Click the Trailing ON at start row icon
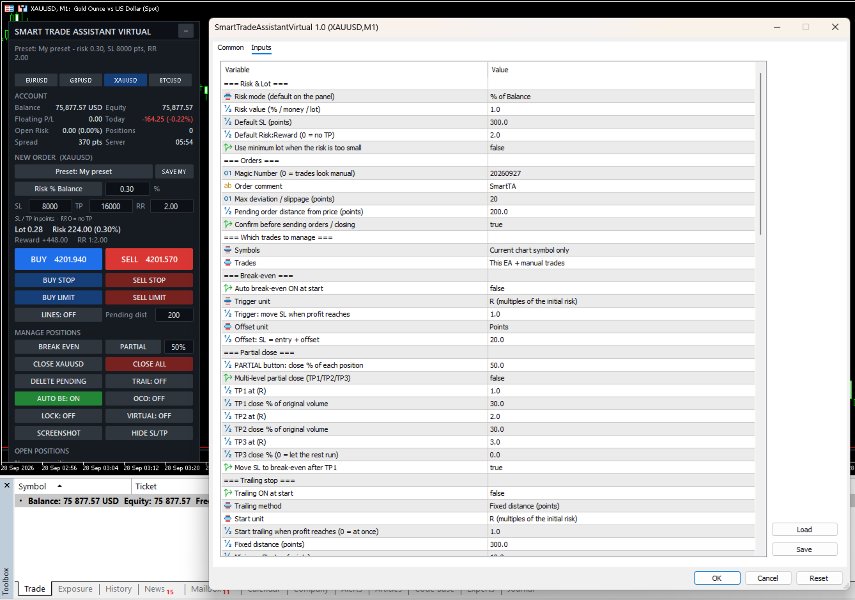 pos(228,493)
